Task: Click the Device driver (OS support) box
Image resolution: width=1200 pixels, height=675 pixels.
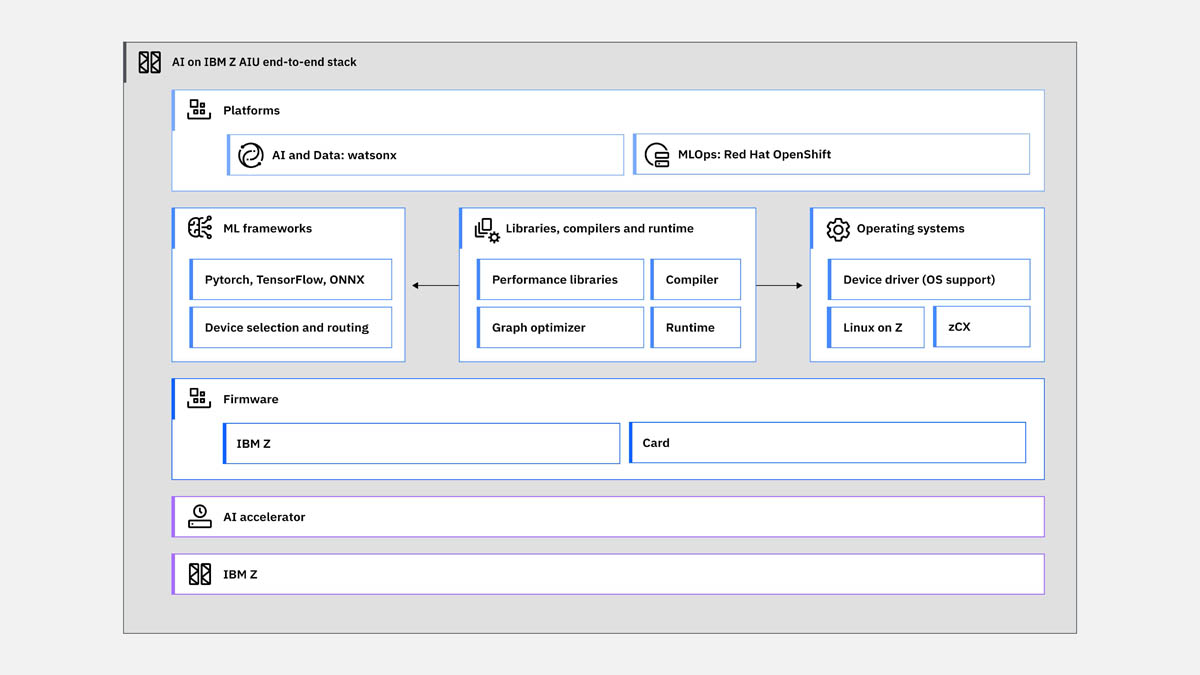Action: 929,280
